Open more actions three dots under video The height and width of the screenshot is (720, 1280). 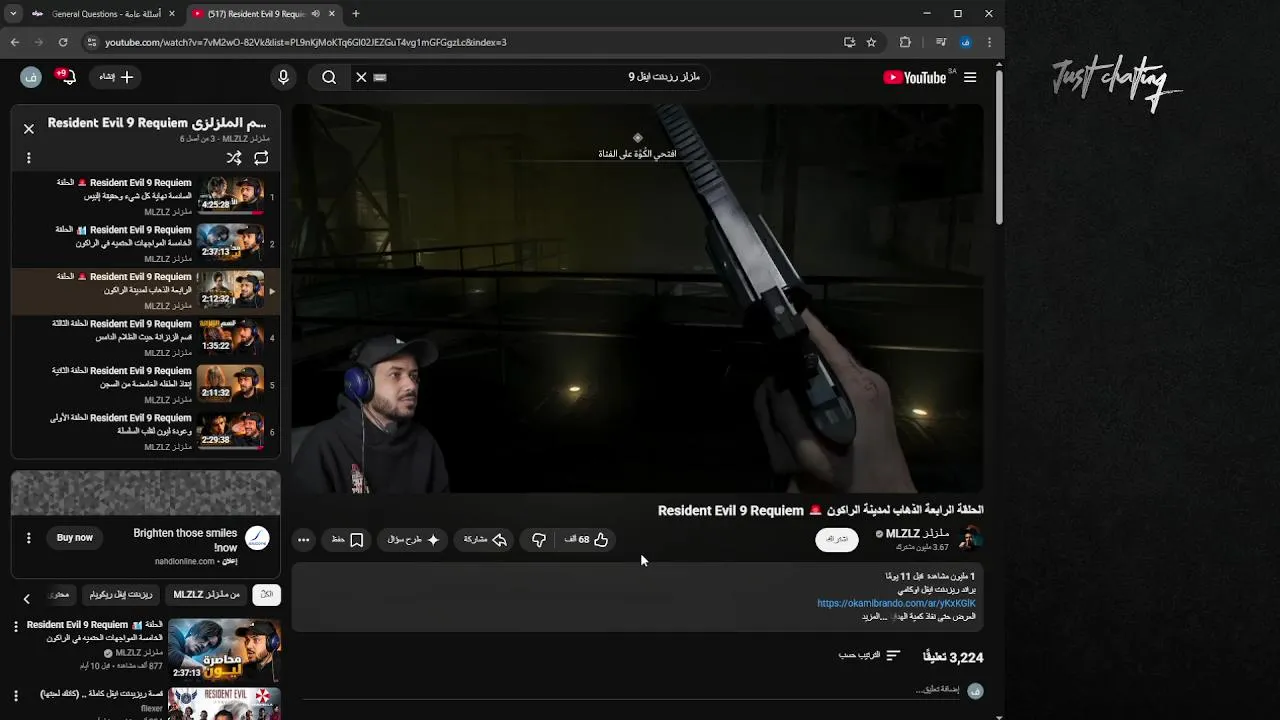(304, 540)
